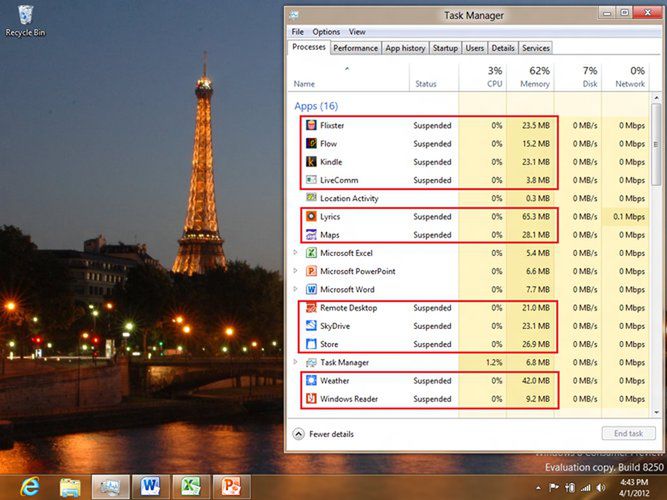Click the Microsoft Excel process icon

point(311,253)
